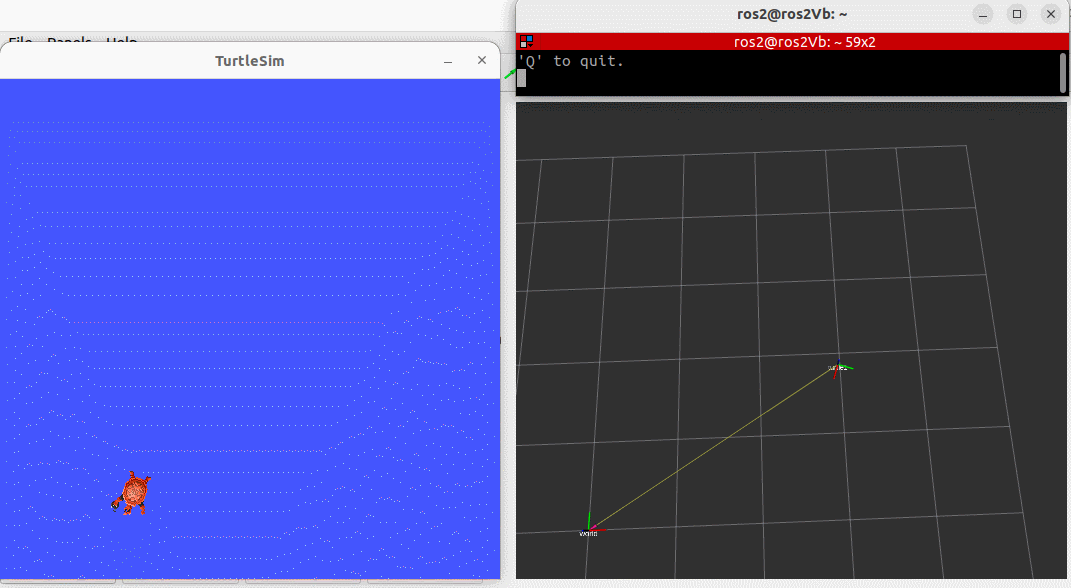Click the 'Q' to quit text line
This screenshot has width=1071, height=588.
coord(571,61)
